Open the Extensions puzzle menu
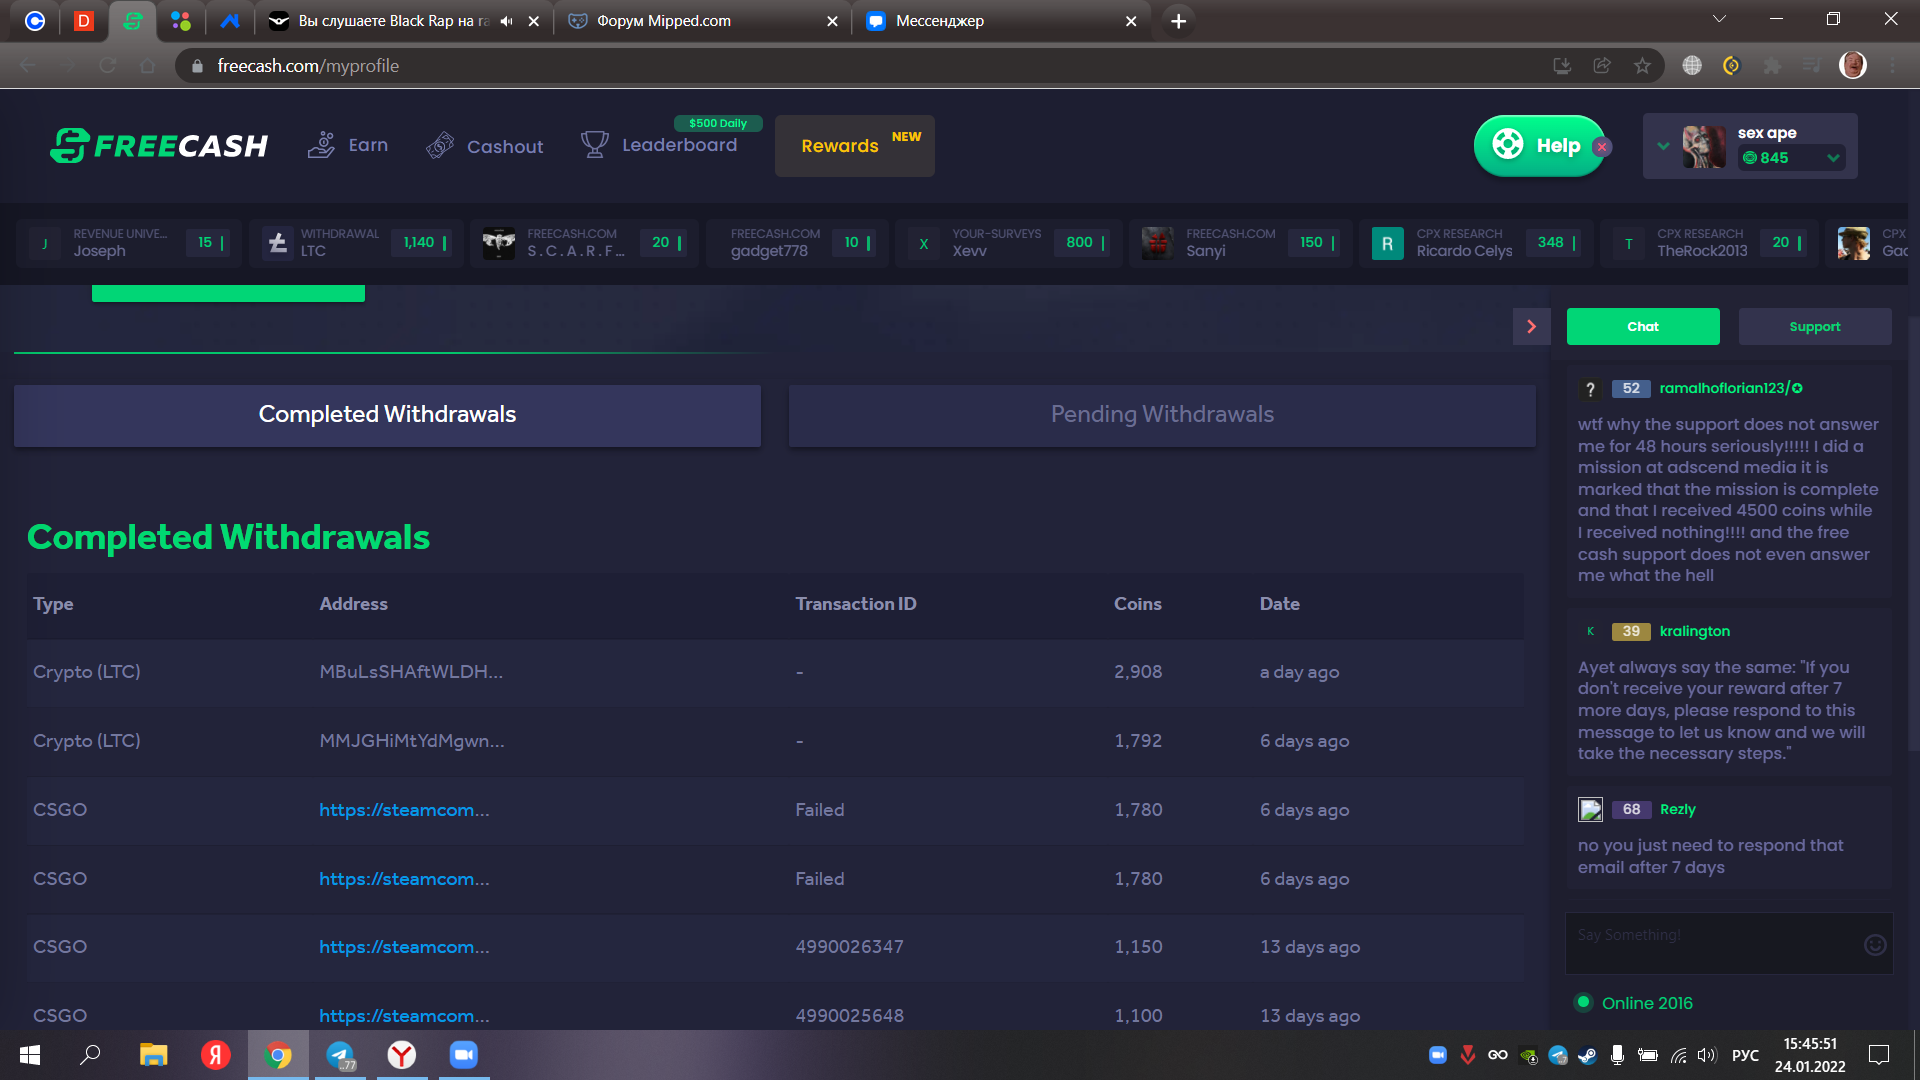1920x1080 pixels. click(x=1772, y=66)
